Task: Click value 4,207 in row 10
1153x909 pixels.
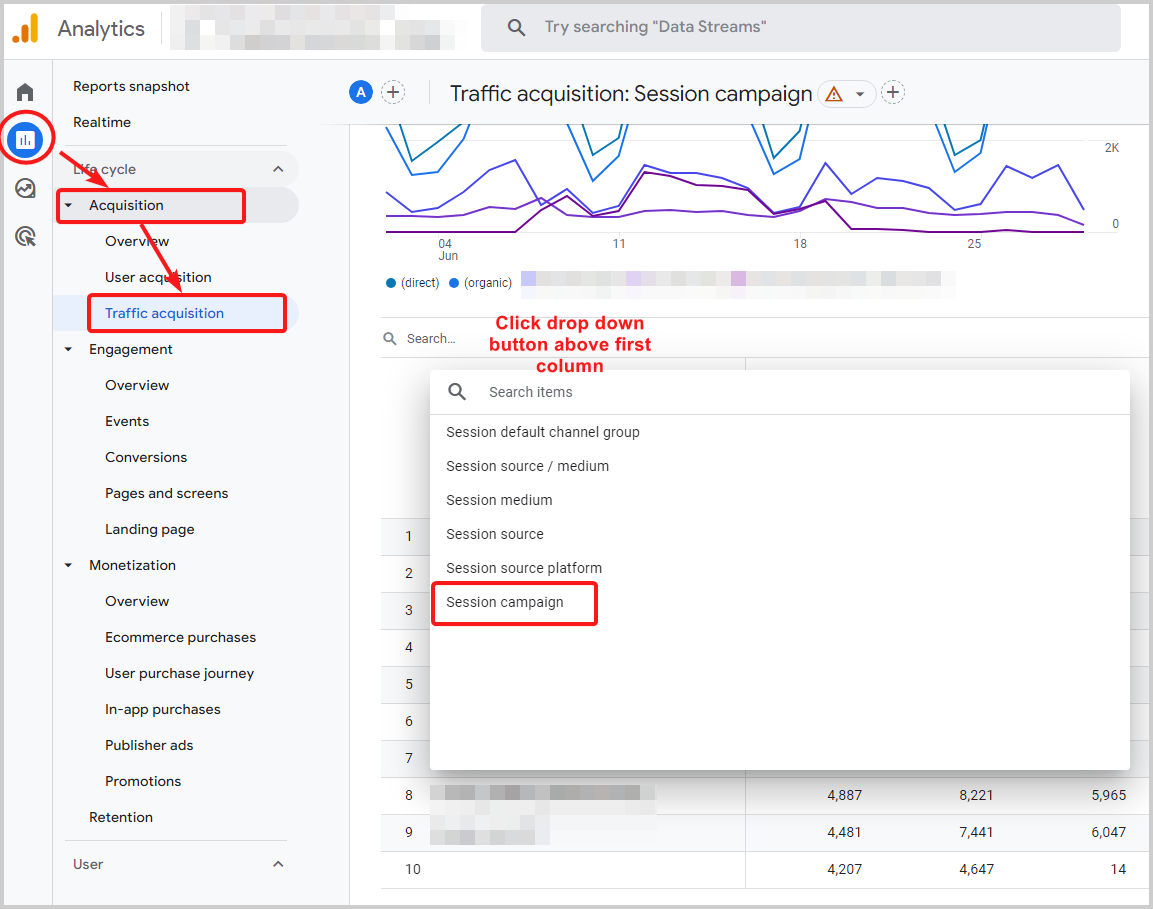Action: (x=844, y=869)
